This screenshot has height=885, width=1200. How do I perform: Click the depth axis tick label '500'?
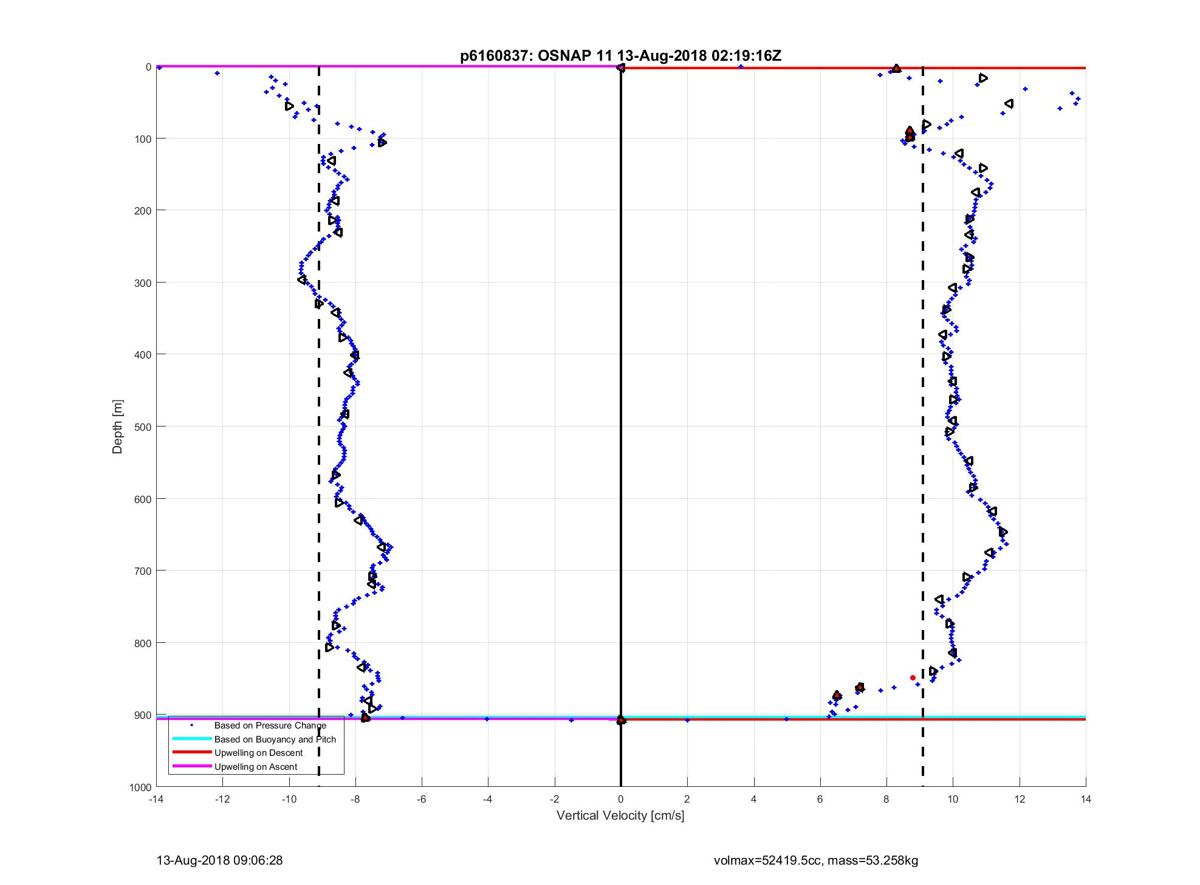pos(141,427)
